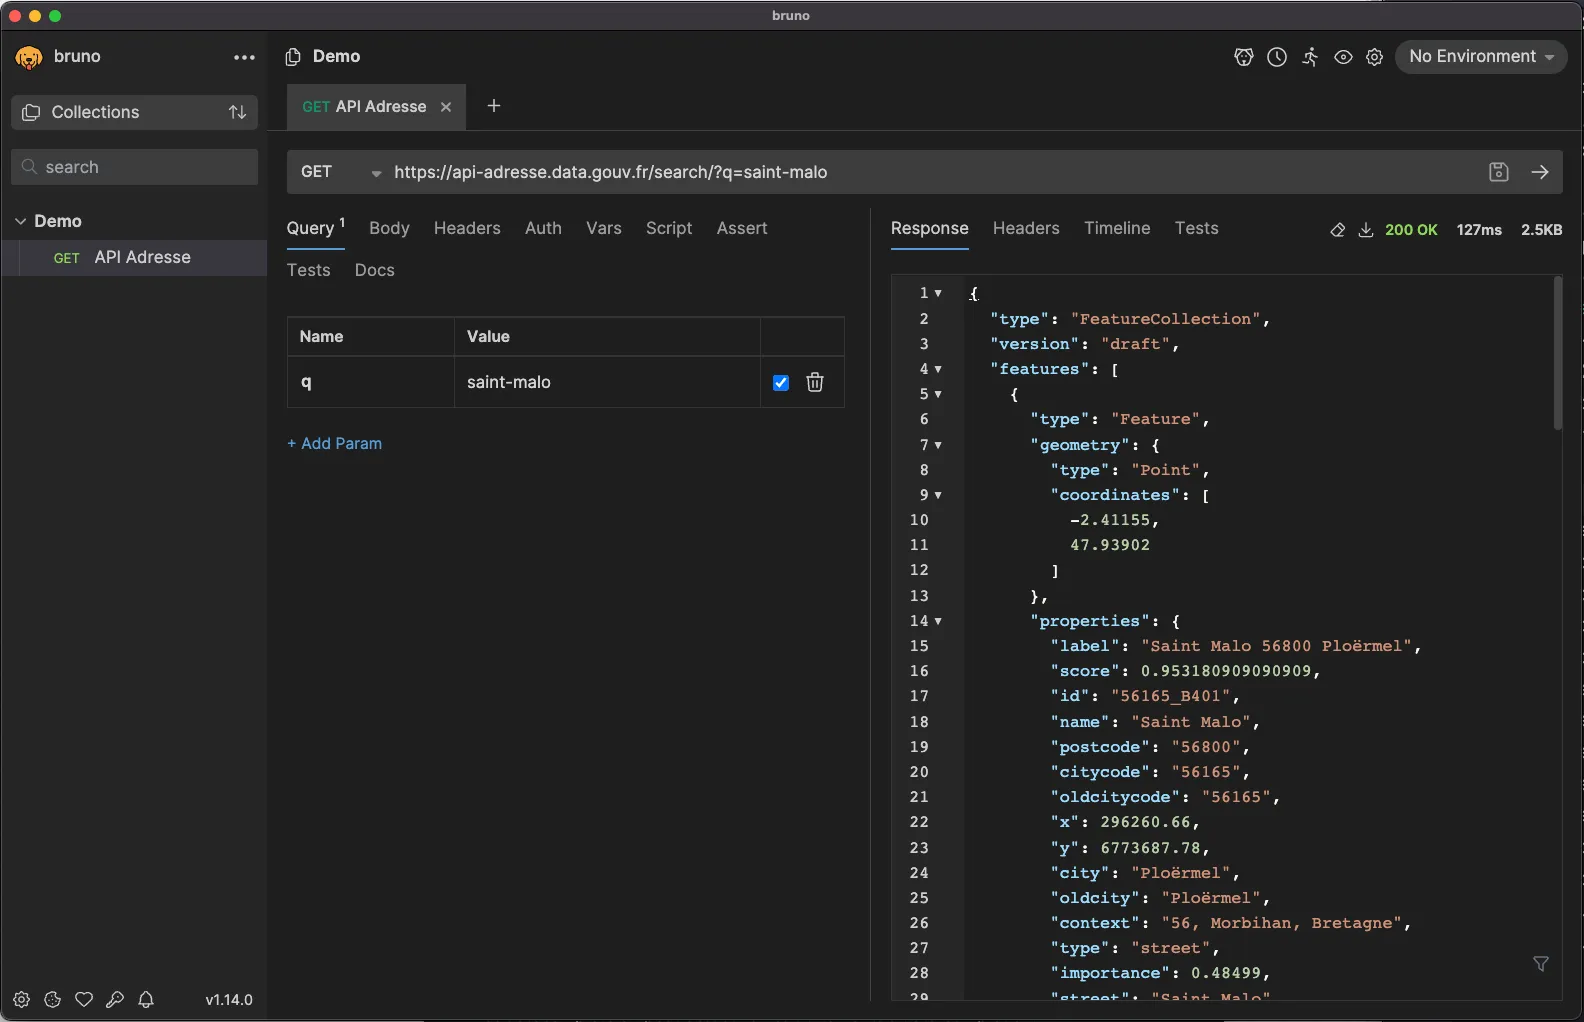Click the sort collections arrows icon
Screen dimensions: 1584x1022
point(237,112)
